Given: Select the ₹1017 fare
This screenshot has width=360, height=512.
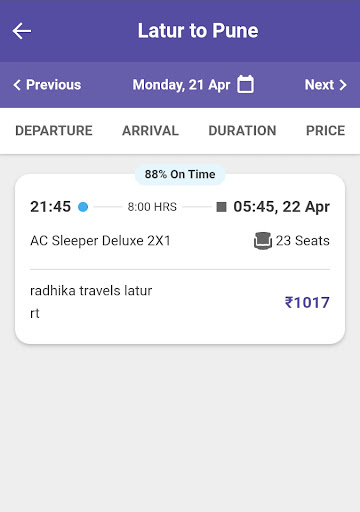Looking at the screenshot, I should 307,303.
